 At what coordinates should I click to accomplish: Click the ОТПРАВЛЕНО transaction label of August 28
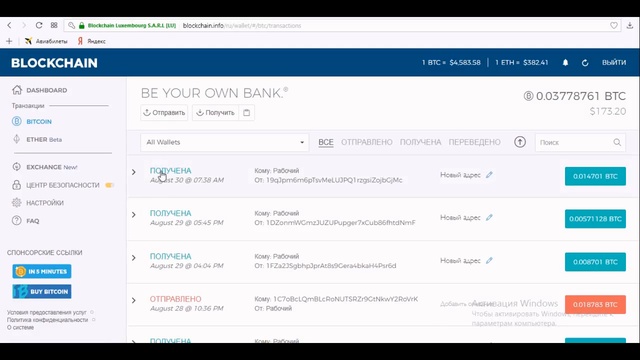click(175, 299)
